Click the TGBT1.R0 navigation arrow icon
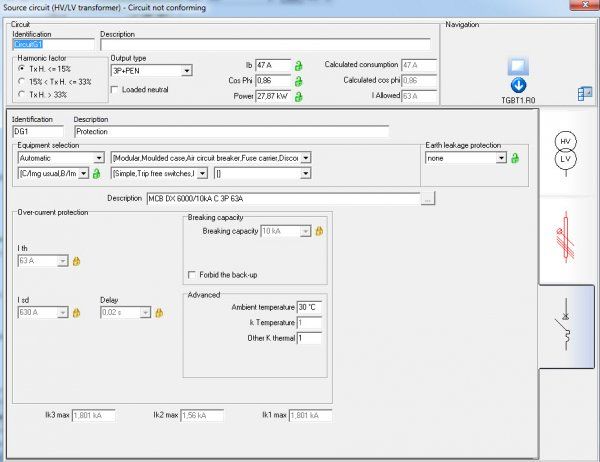The height and width of the screenshot is (462, 600). (x=518, y=84)
